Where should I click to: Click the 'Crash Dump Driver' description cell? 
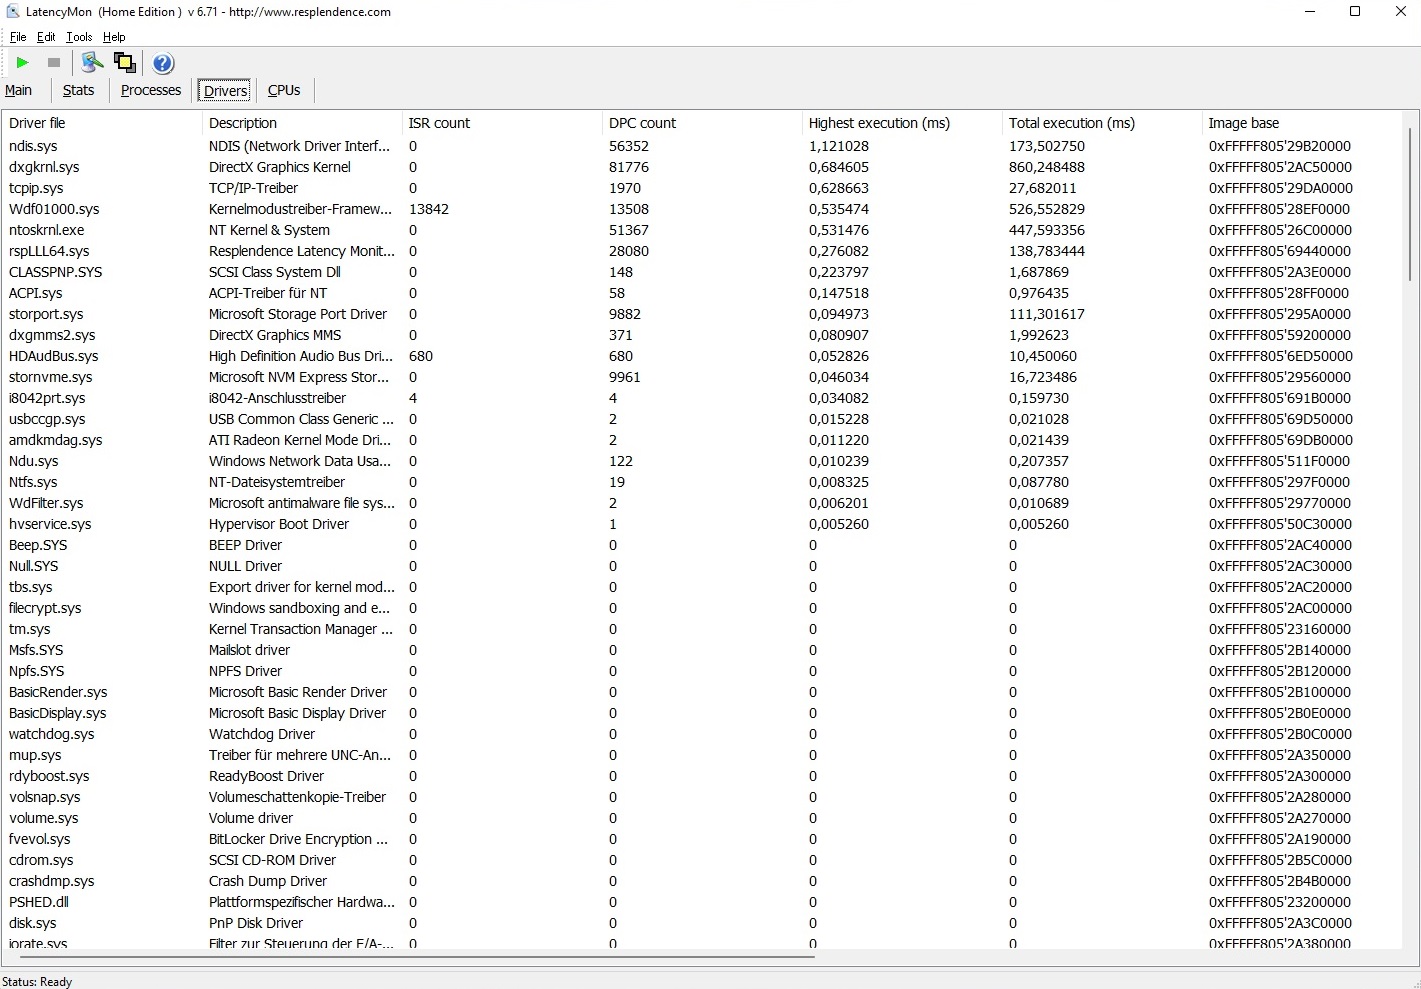coord(268,881)
